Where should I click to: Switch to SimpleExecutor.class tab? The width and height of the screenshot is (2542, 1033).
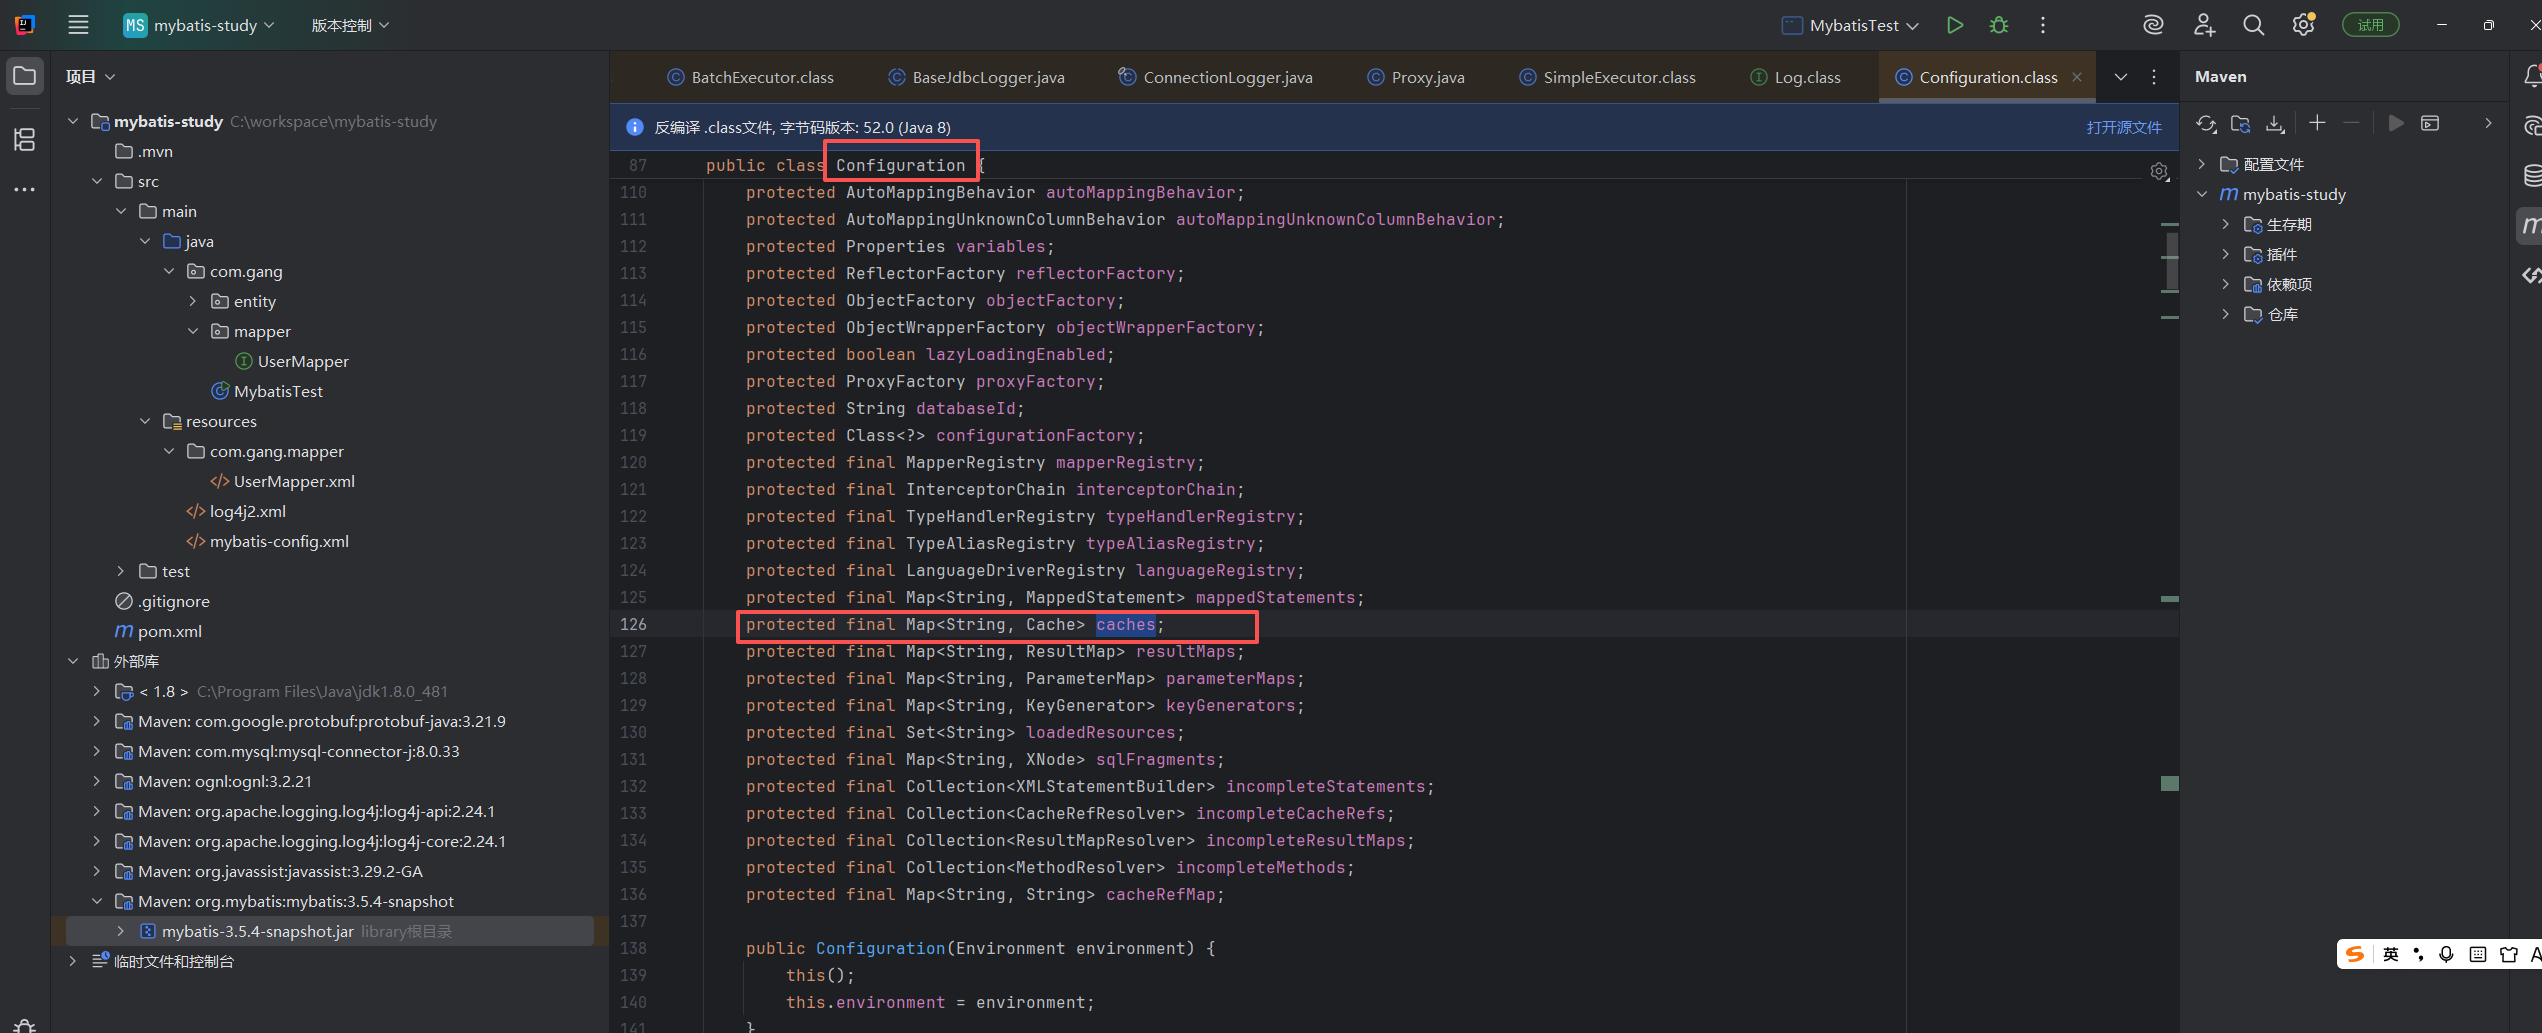click(1608, 77)
